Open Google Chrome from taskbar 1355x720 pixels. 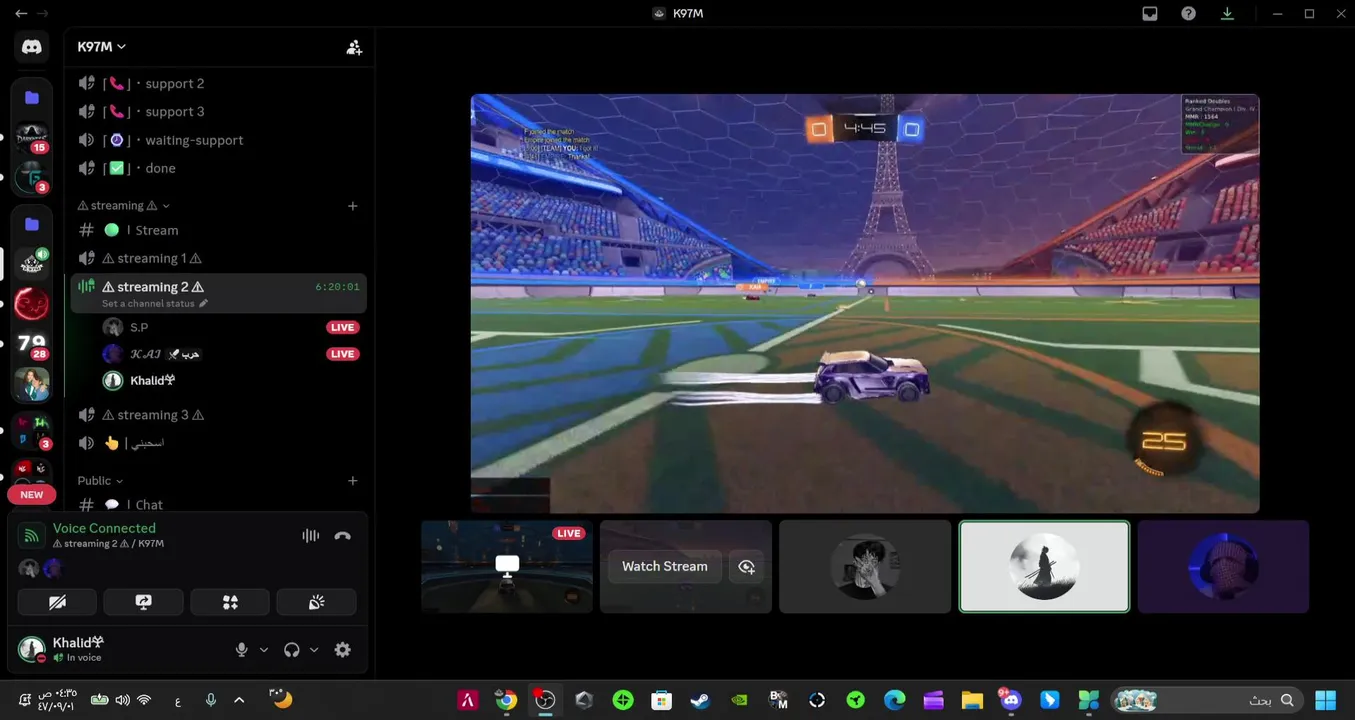(x=506, y=700)
